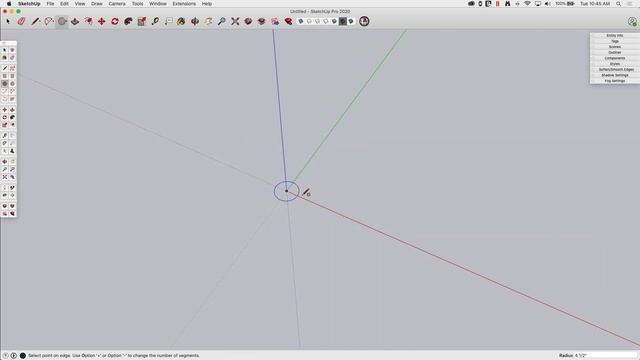This screenshot has width=640, height=360.
Task: Toggle the last view style button in toolbar
Action: pyautogui.click(x=351, y=21)
